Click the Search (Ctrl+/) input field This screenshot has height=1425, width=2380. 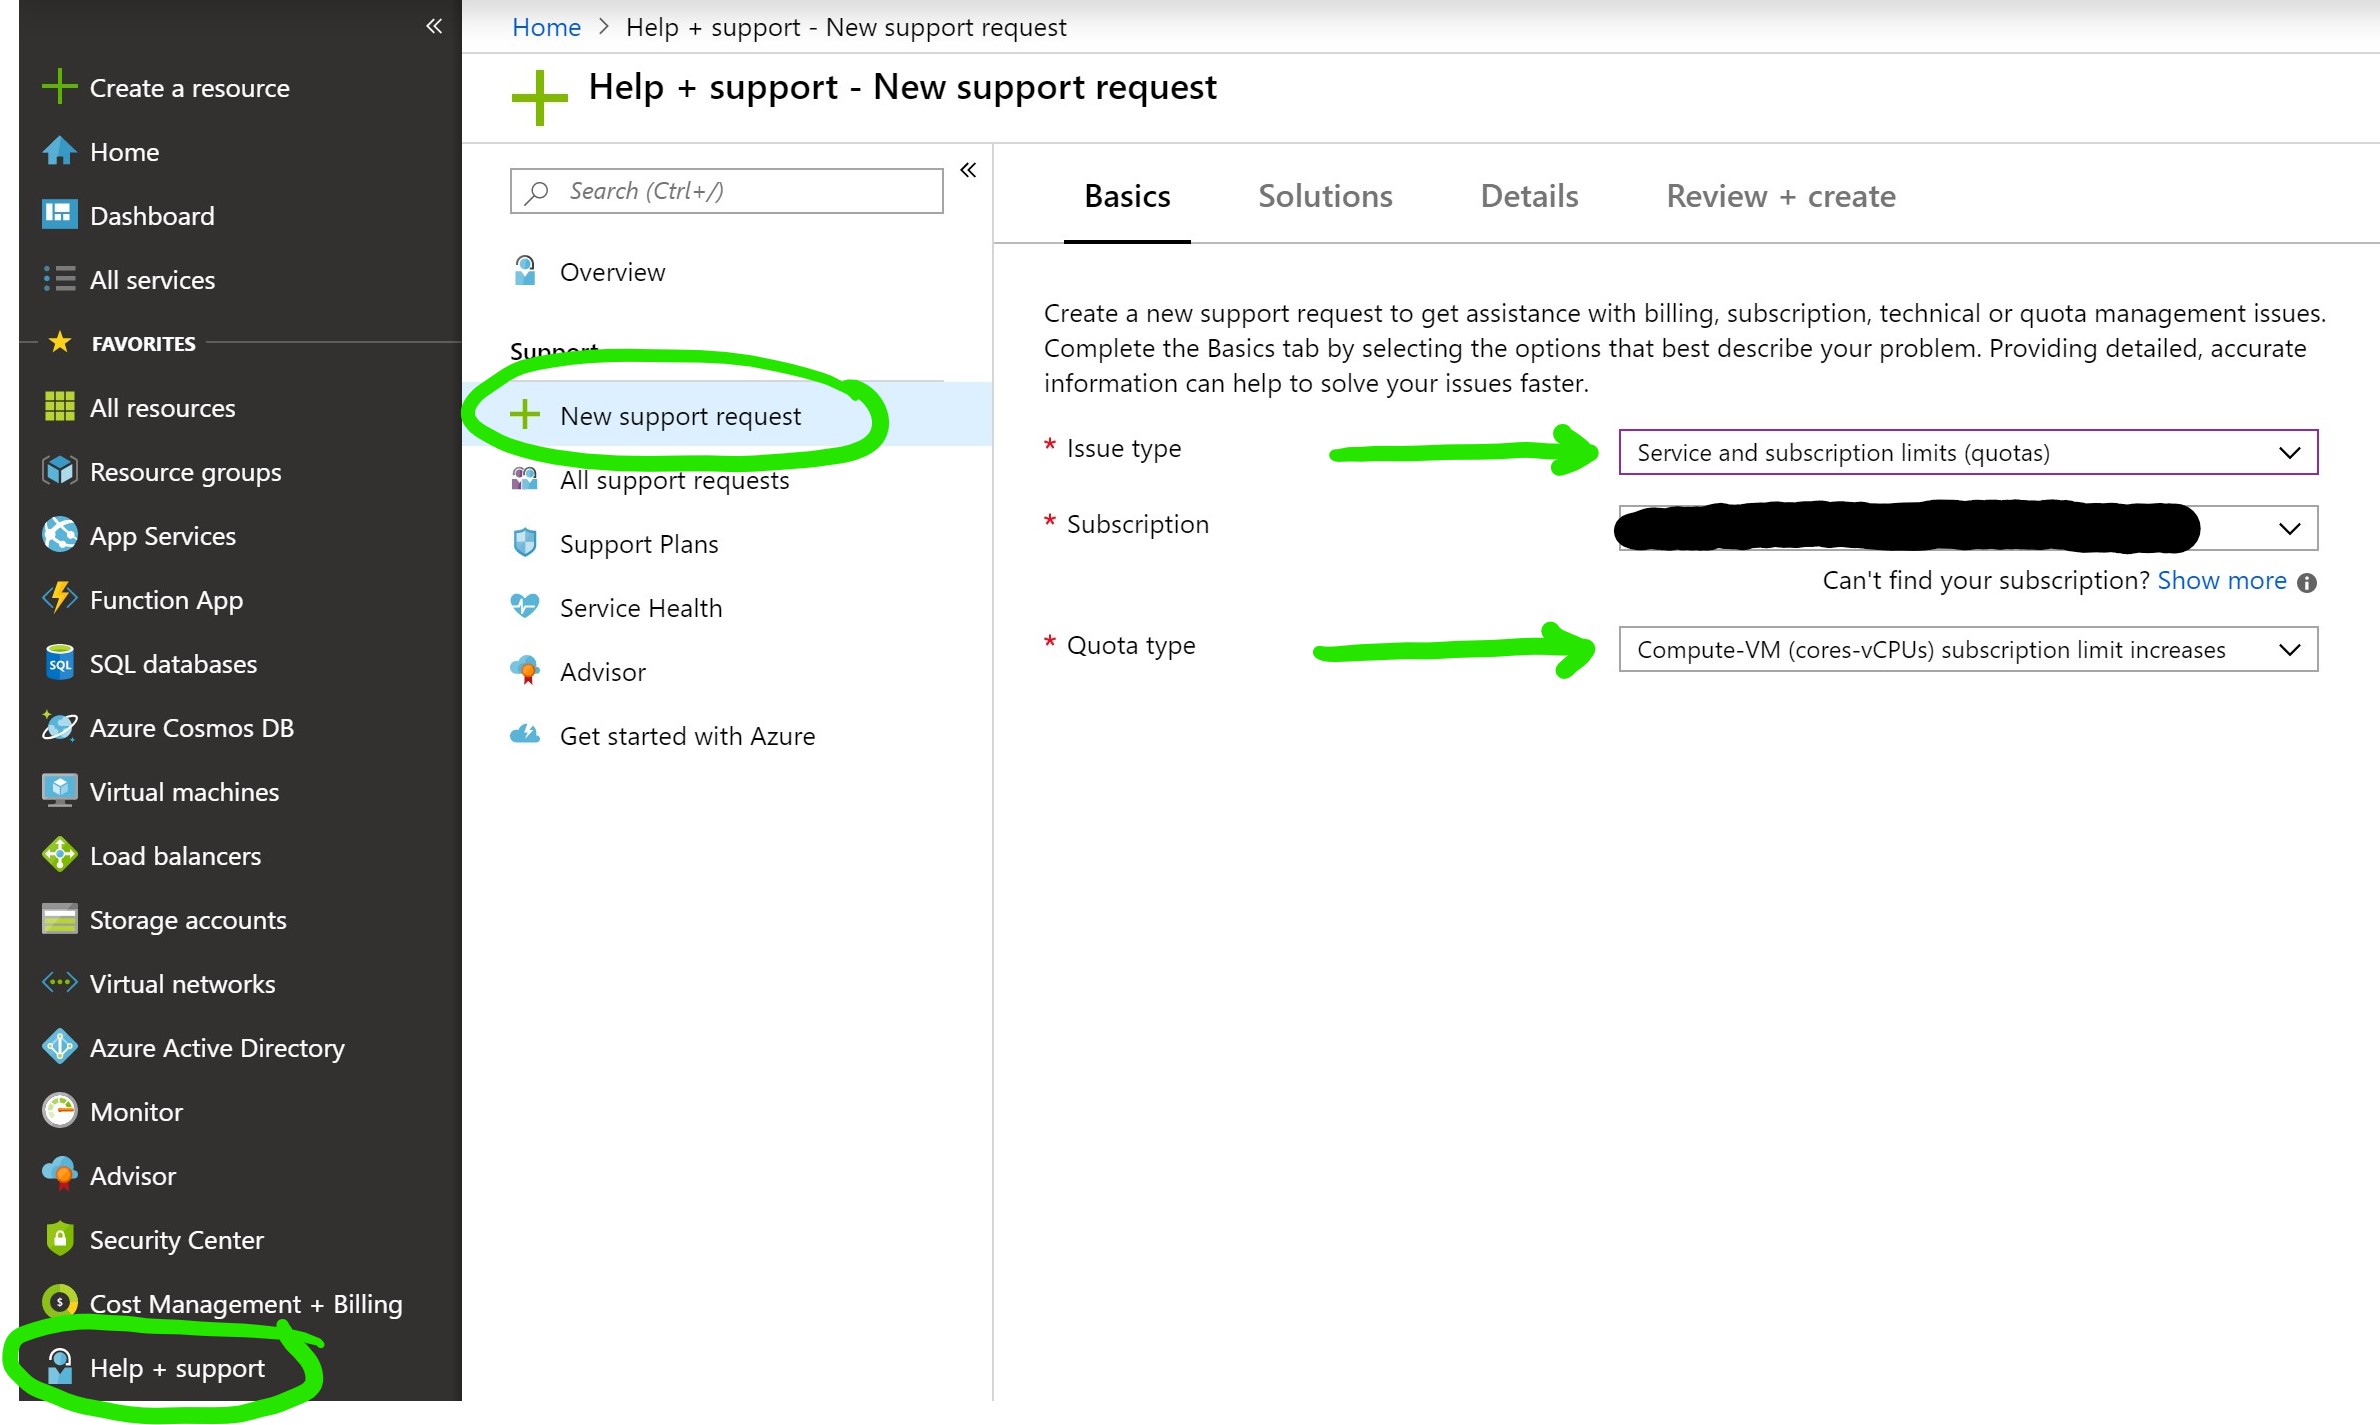tap(725, 190)
